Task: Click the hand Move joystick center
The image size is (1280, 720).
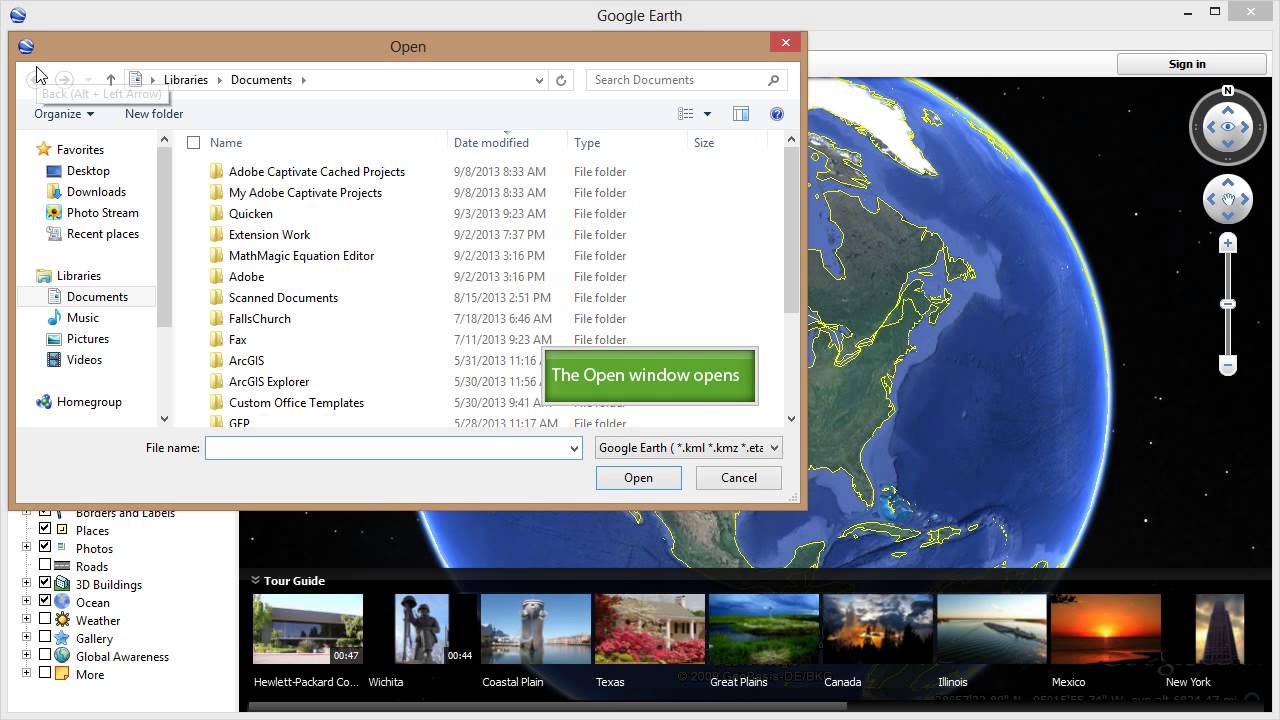Action: [1228, 199]
